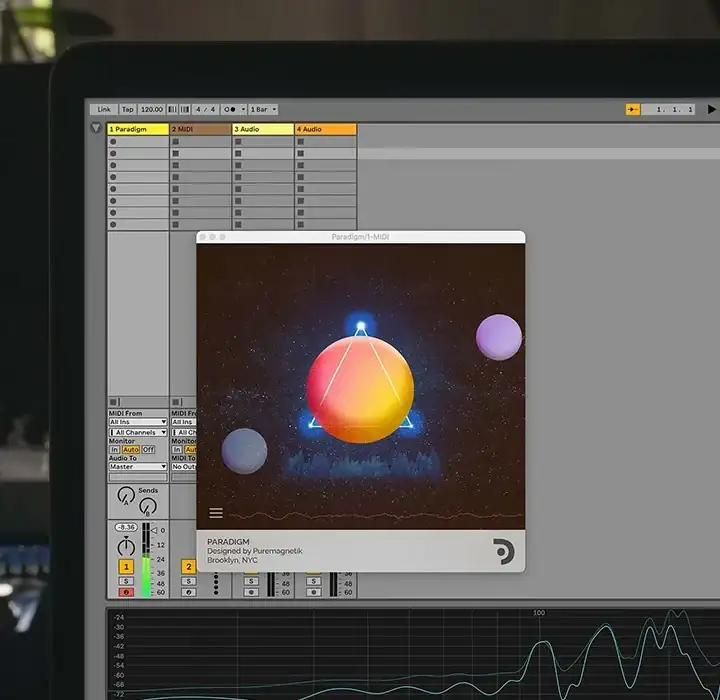Select the 3 Audio track header

263,129
